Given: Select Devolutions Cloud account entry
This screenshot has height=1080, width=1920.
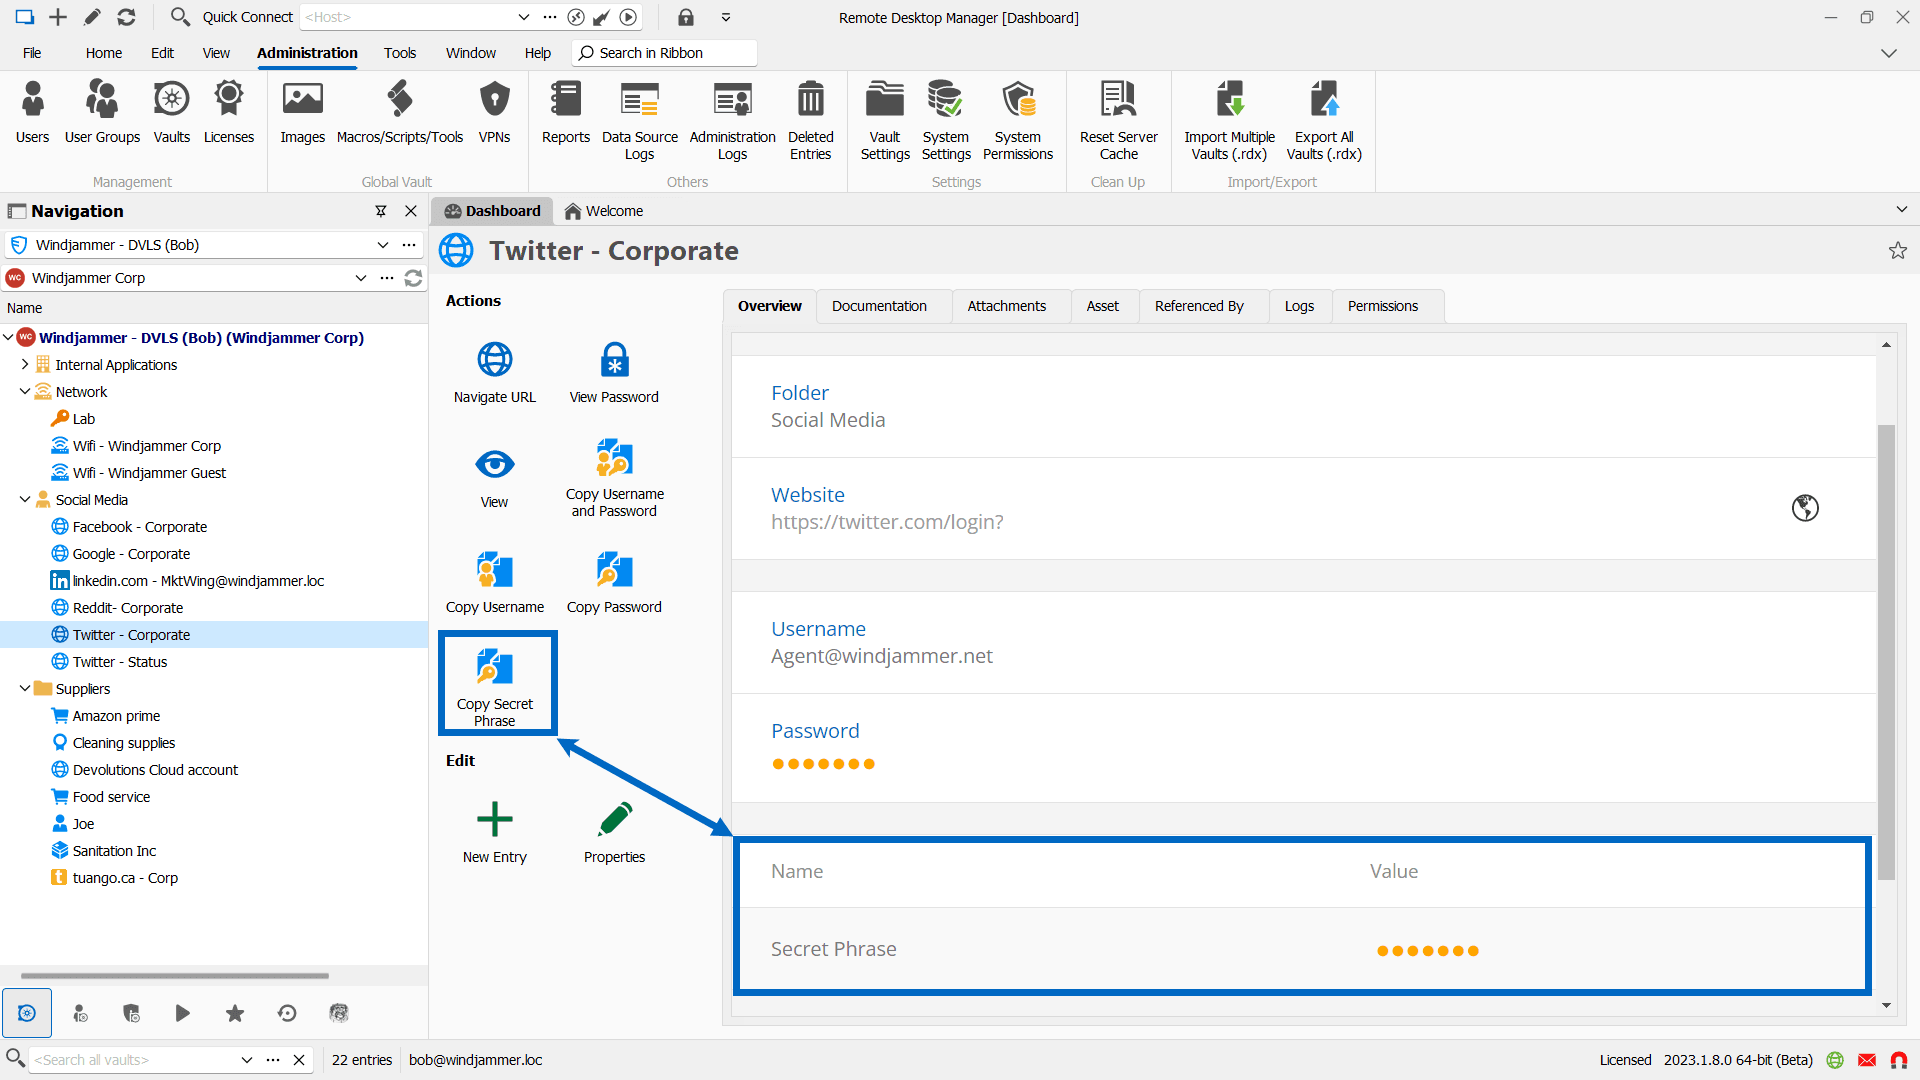Looking at the screenshot, I should [155, 770].
